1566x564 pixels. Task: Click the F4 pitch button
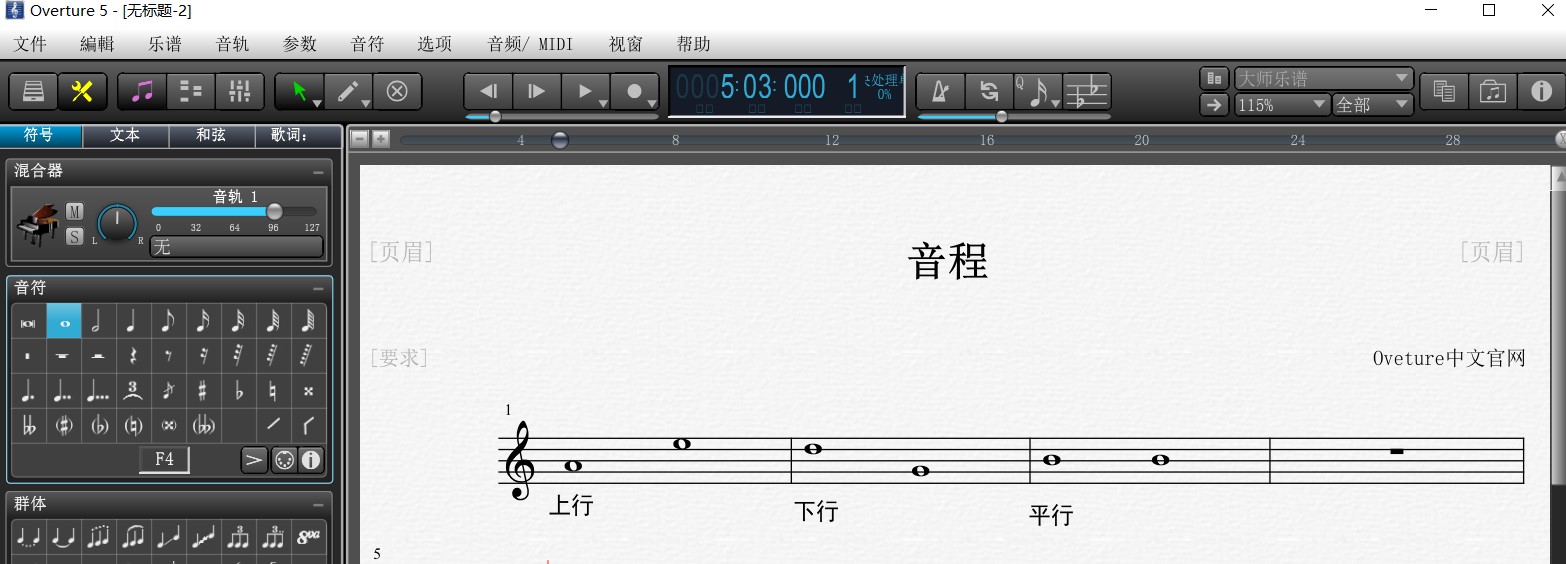tap(164, 459)
